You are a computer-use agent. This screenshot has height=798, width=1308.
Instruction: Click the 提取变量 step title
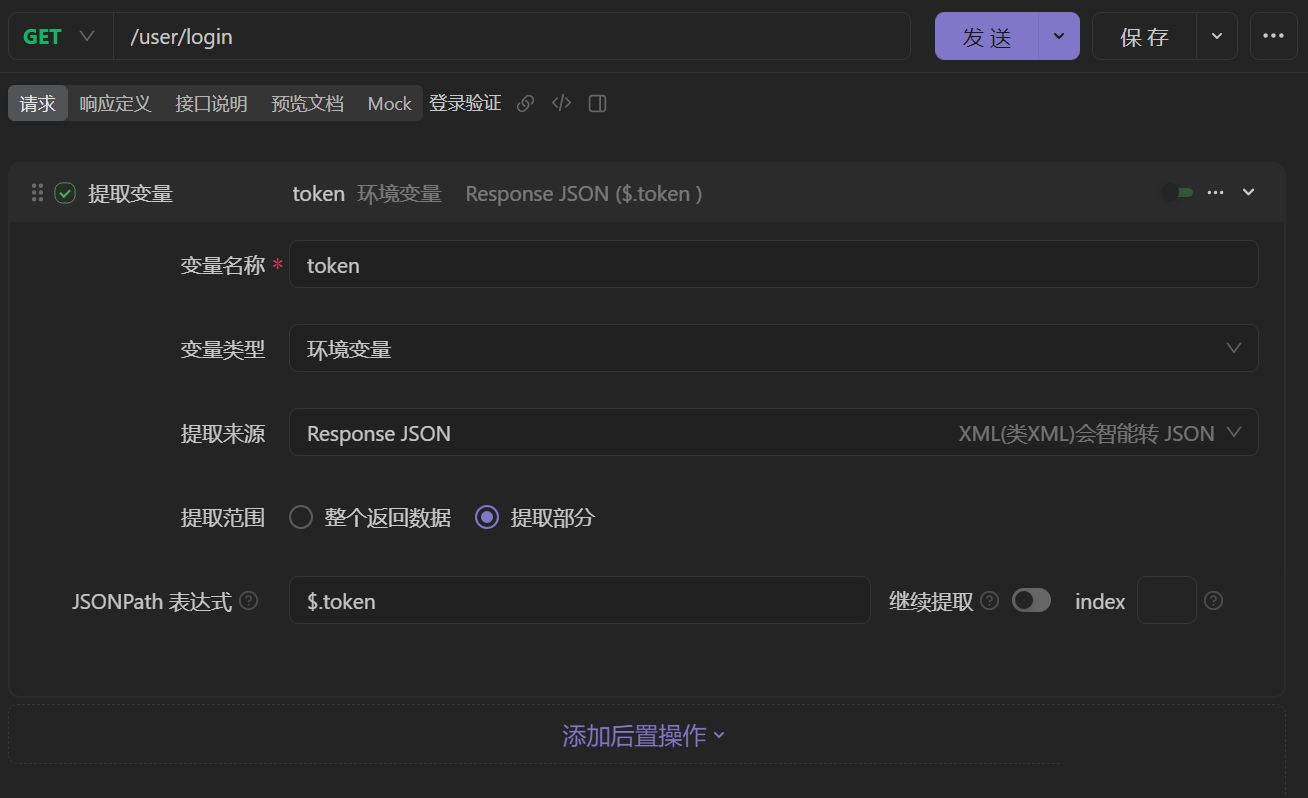tap(130, 193)
